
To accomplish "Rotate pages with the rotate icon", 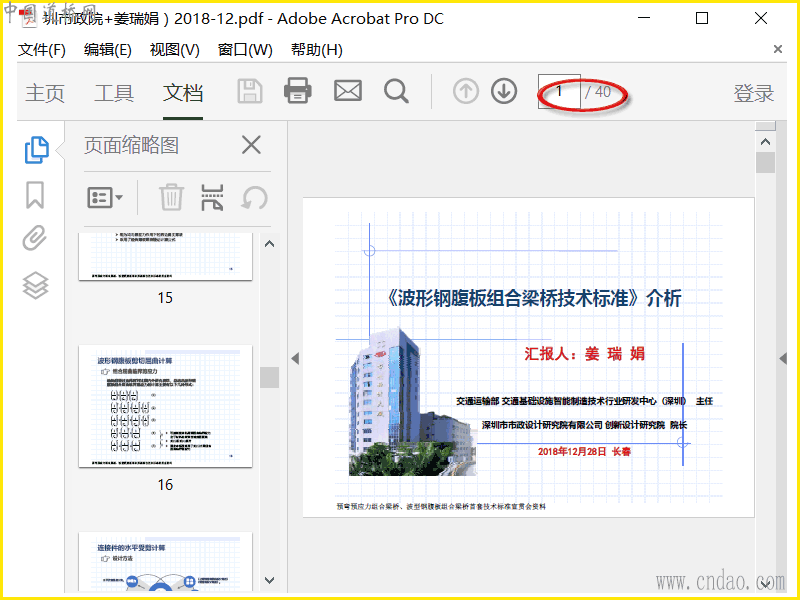I will coord(254,197).
